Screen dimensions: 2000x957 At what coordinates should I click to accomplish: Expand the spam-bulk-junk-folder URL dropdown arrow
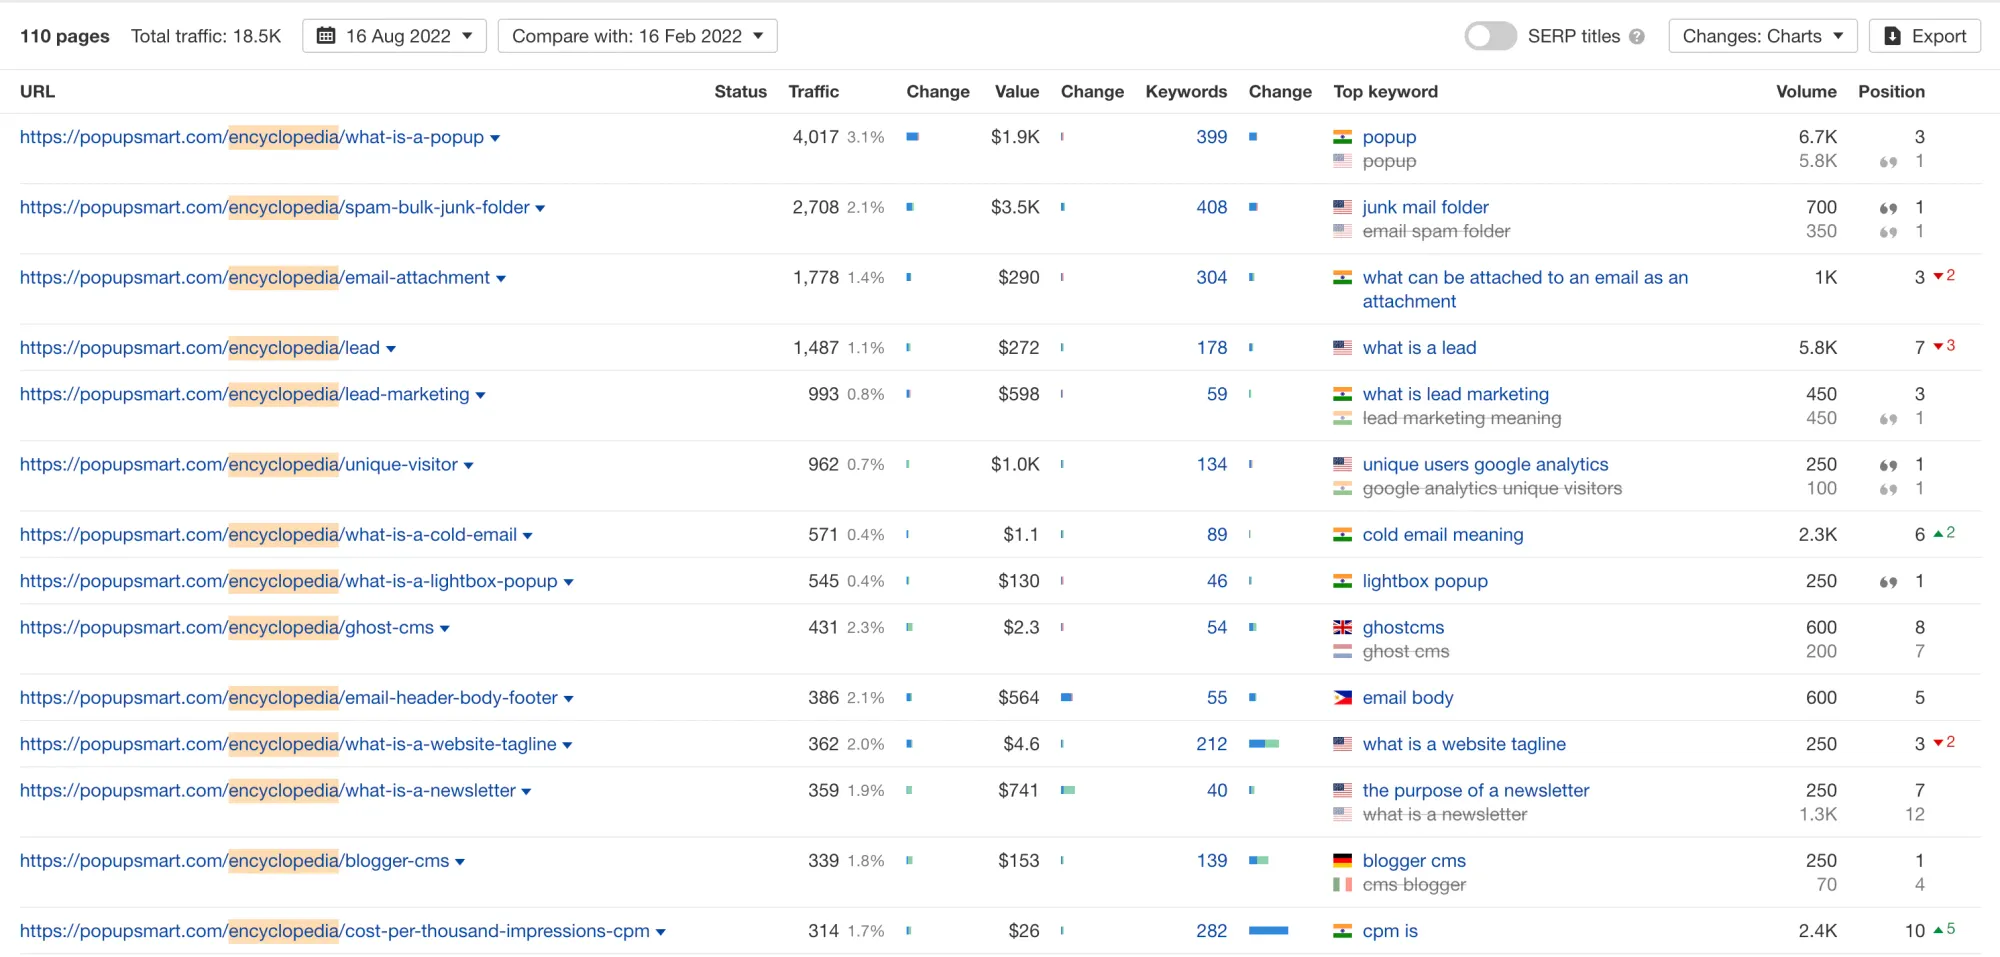click(541, 209)
